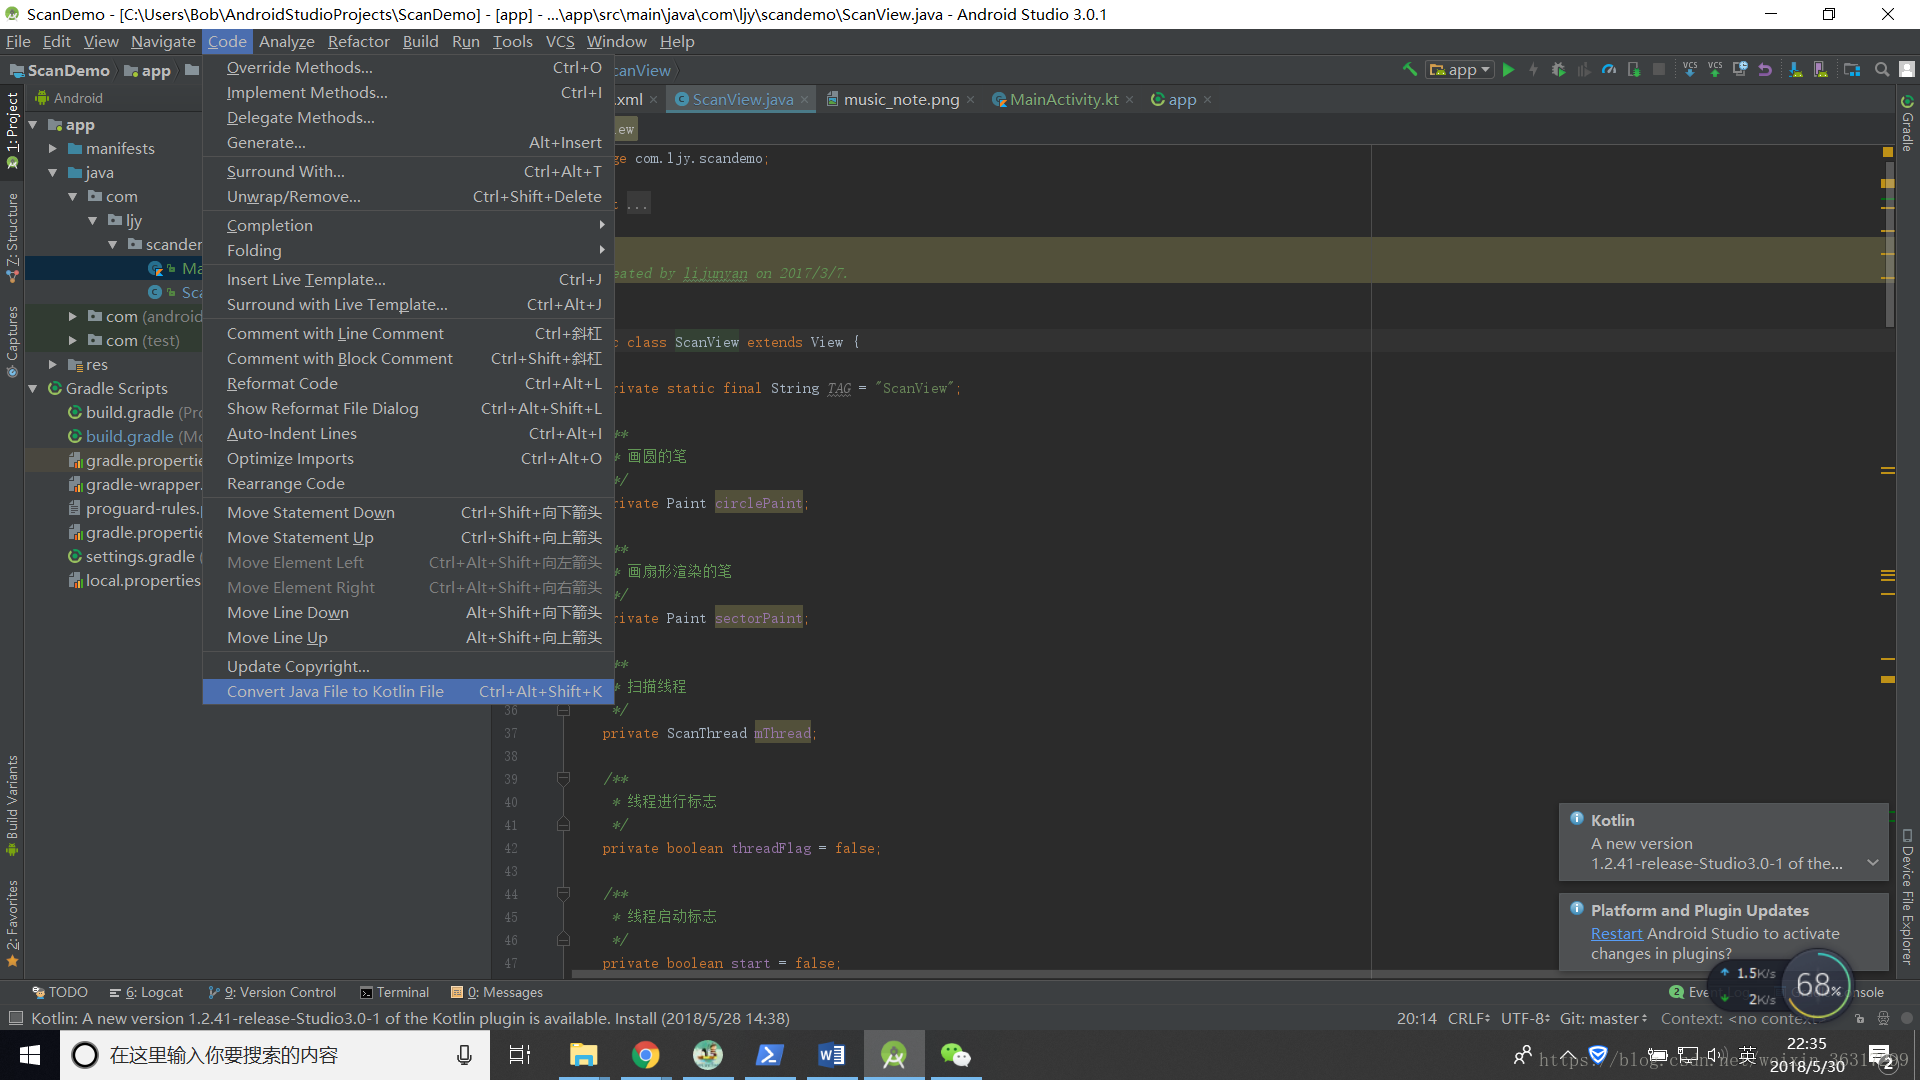
Task: Open the app run configuration dropdown
Action: [1461, 70]
